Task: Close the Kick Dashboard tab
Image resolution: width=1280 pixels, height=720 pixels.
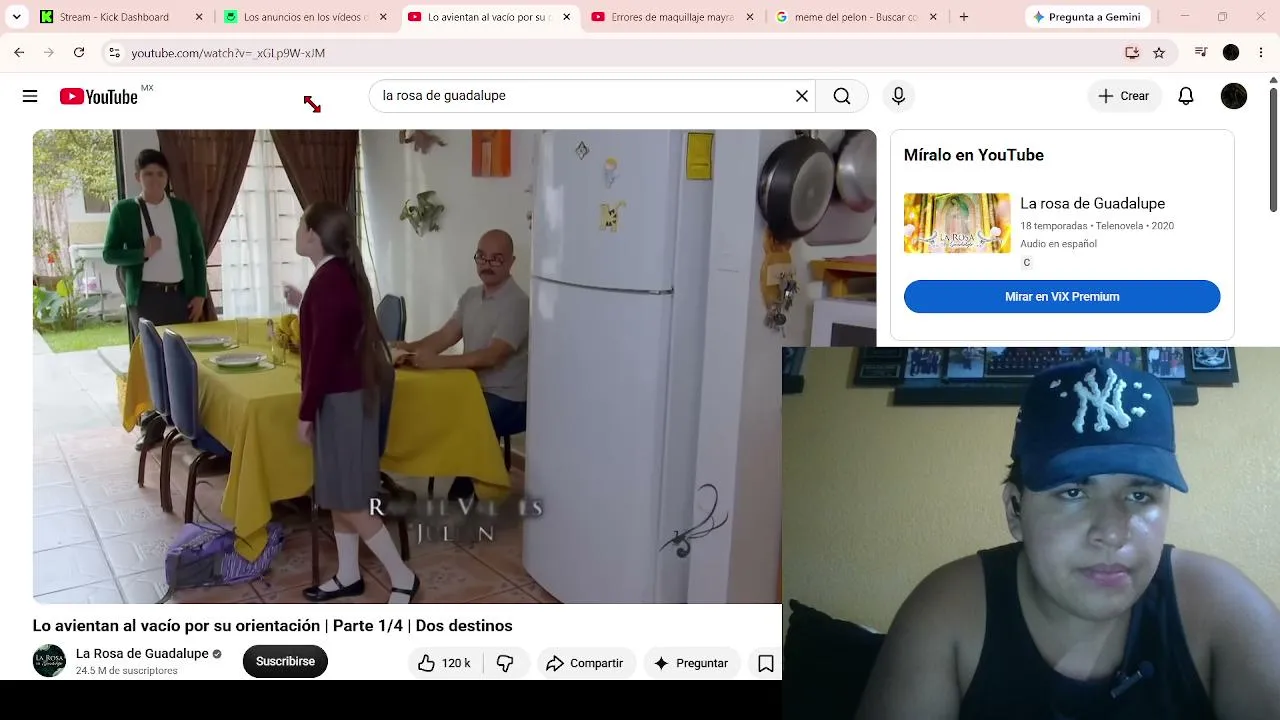Action: coord(199,17)
